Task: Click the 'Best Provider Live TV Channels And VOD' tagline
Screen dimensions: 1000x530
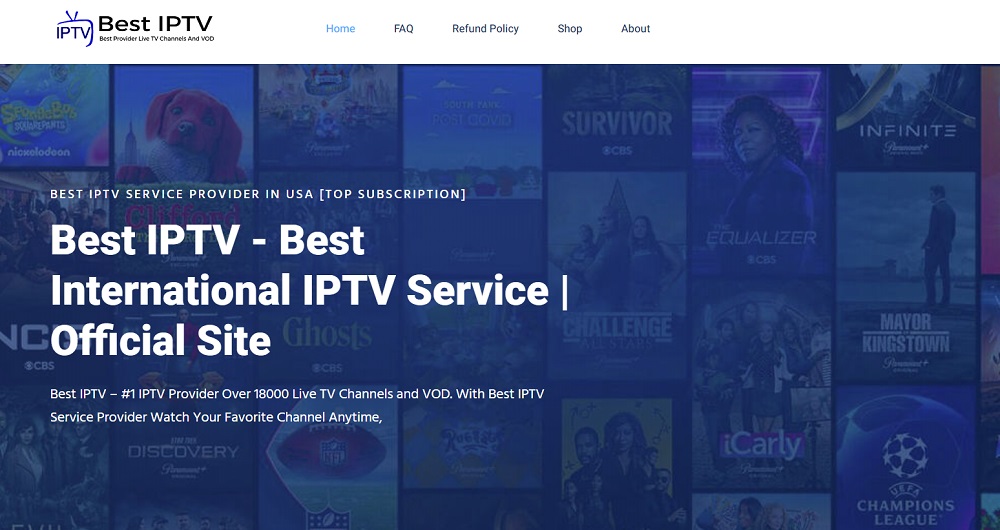Action: (157, 39)
